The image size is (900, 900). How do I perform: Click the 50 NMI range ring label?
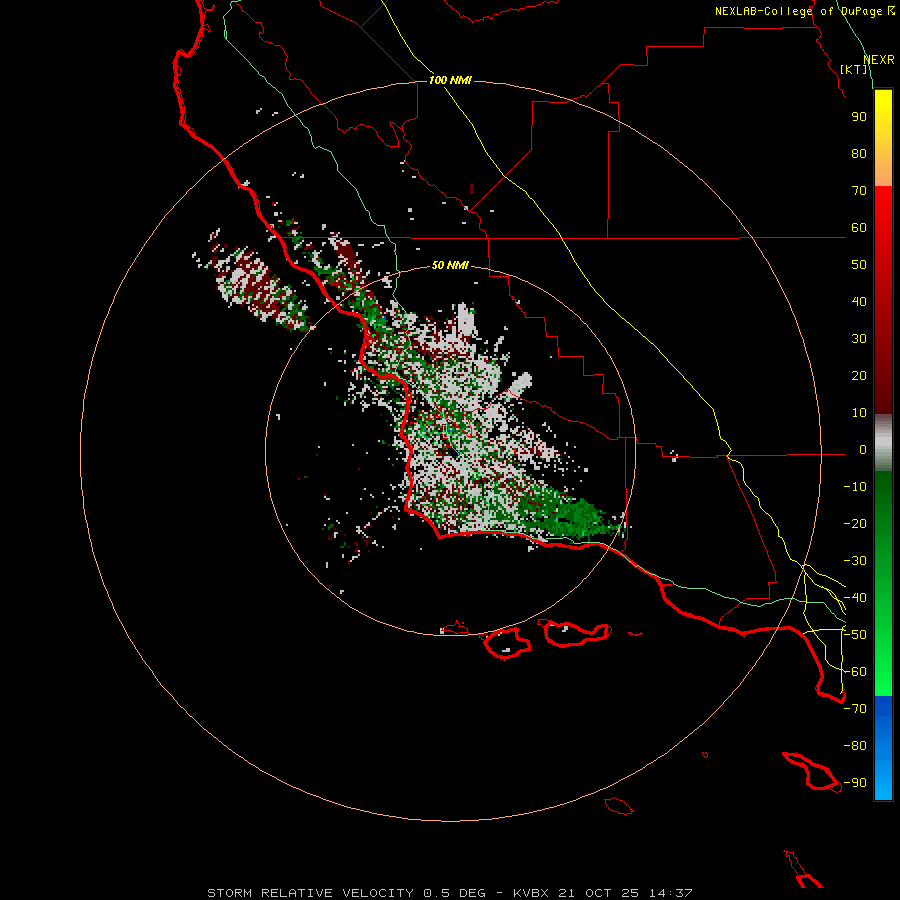450,265
